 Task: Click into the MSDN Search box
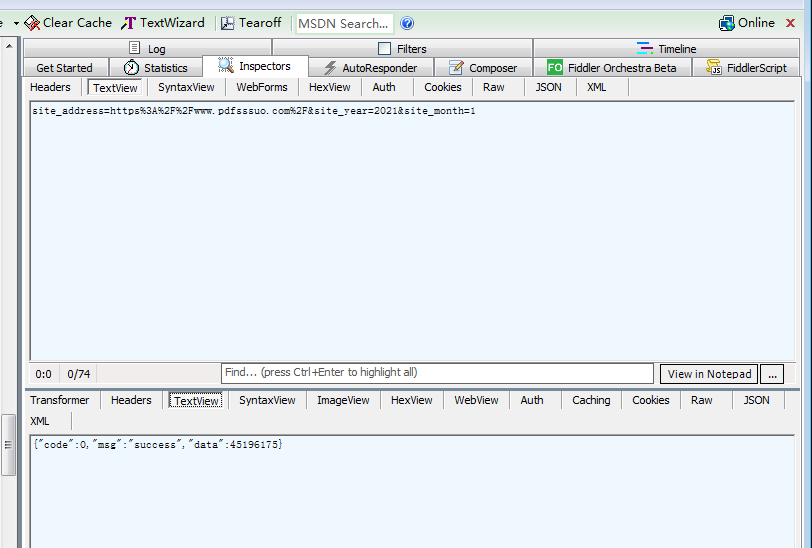coord(344,24)
